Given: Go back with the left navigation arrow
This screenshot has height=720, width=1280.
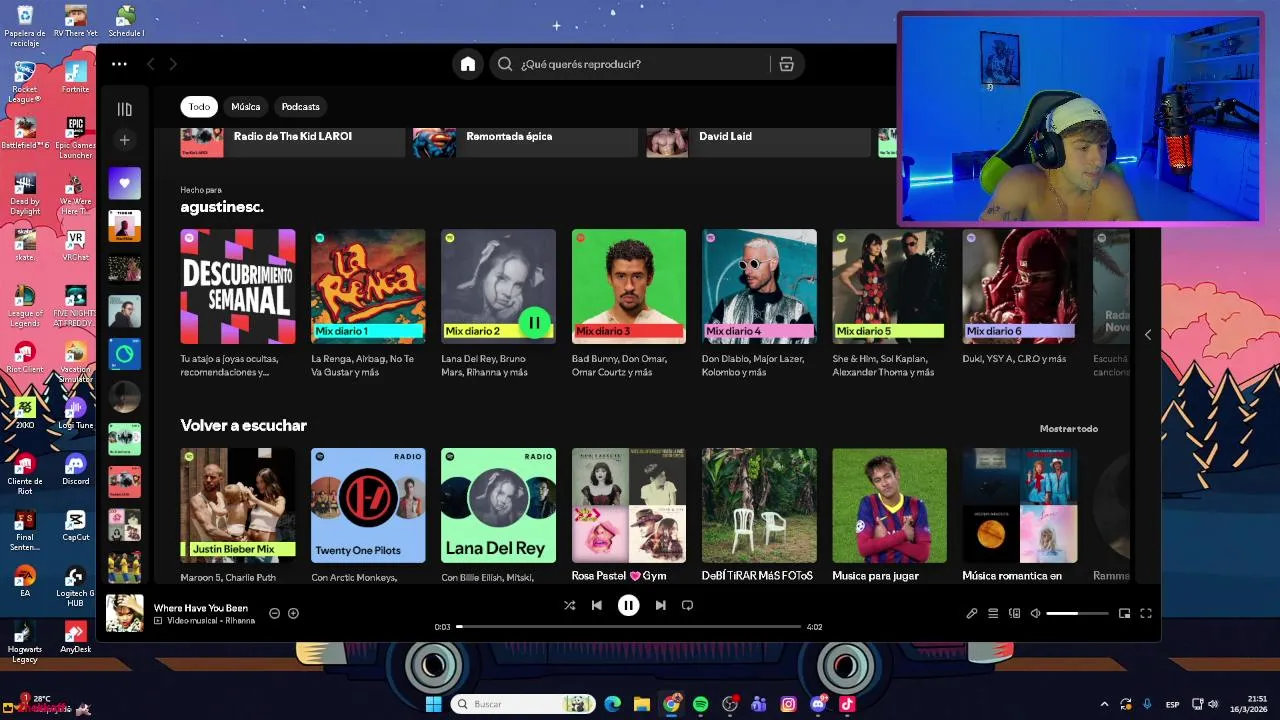Looking at the screenshot, I should [150, 64].
